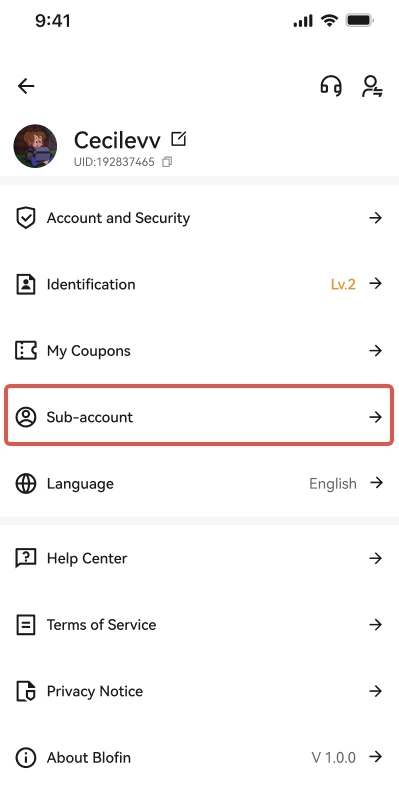Select the English language value
399x803 pixels.
point(333,484)
